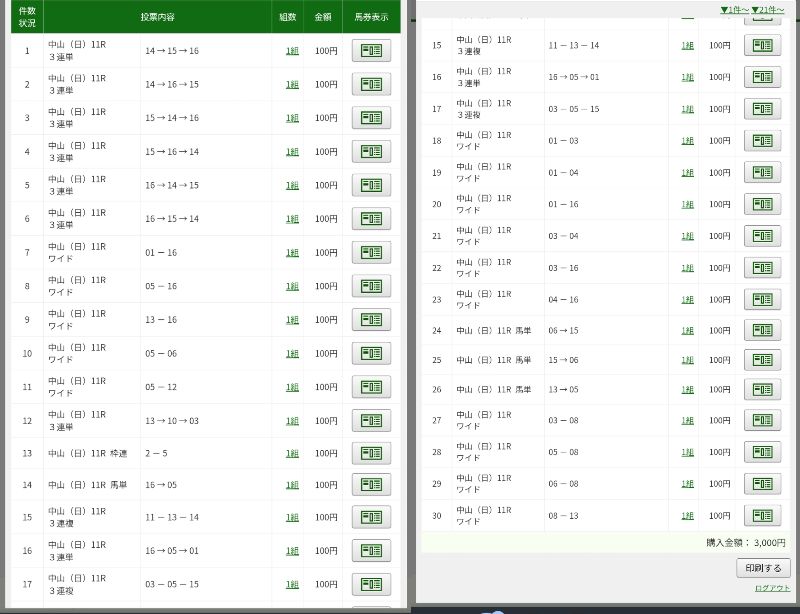The width and height of the screenshot is (800, 614).
Task: View ticket for row 21 ワイド 03−04
Action: (762, 236)
